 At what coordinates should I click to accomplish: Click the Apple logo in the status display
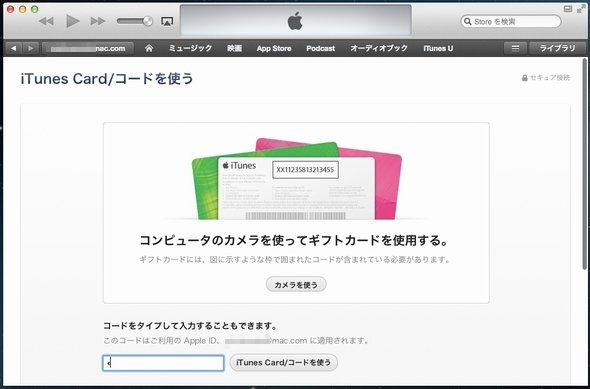(x=295, y=21)
